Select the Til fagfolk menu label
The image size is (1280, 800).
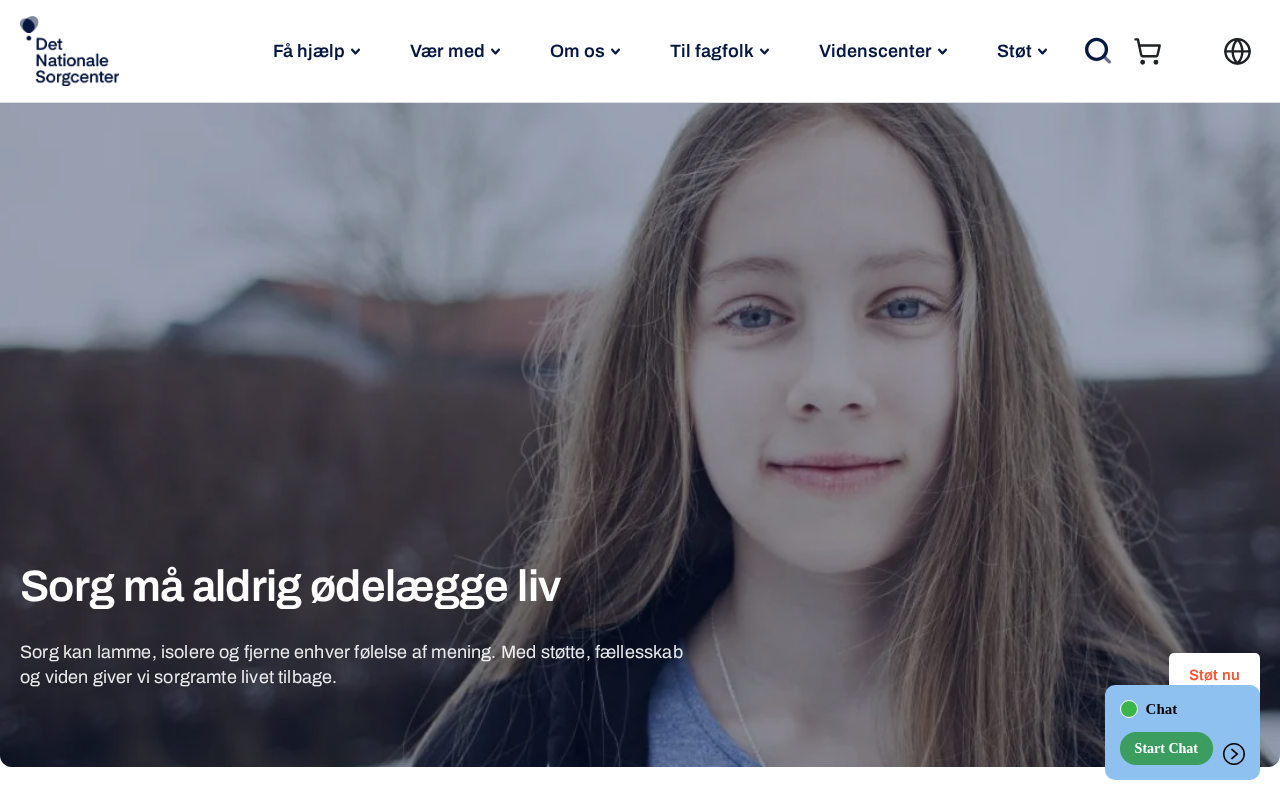(x=711, y=51)
